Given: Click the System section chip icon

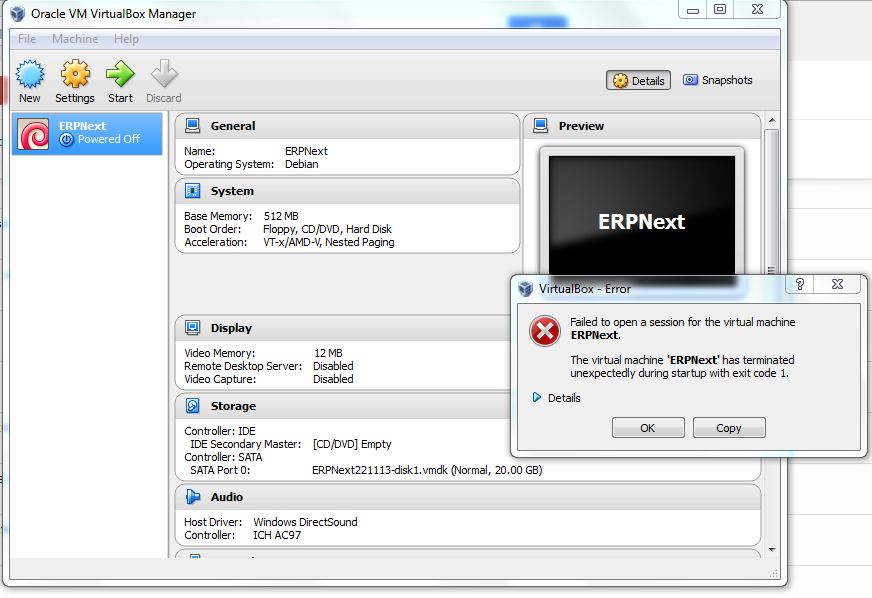Looking at the screenshot, I should (x=192, y=191).
